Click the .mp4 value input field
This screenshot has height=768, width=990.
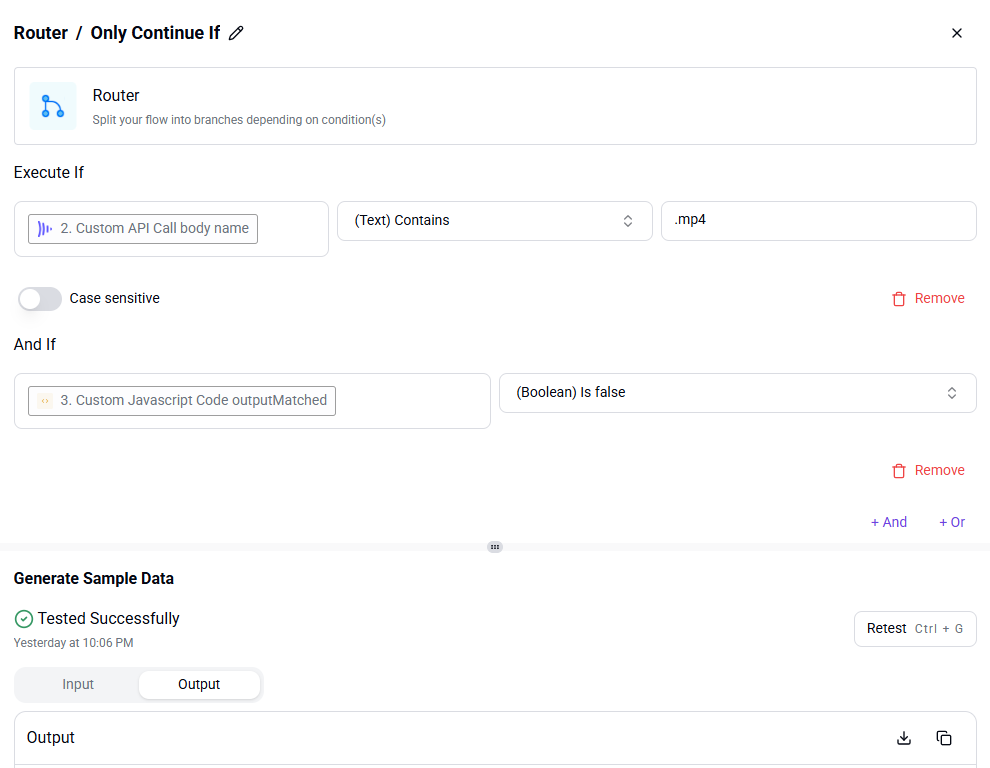[x=818, y=221]
